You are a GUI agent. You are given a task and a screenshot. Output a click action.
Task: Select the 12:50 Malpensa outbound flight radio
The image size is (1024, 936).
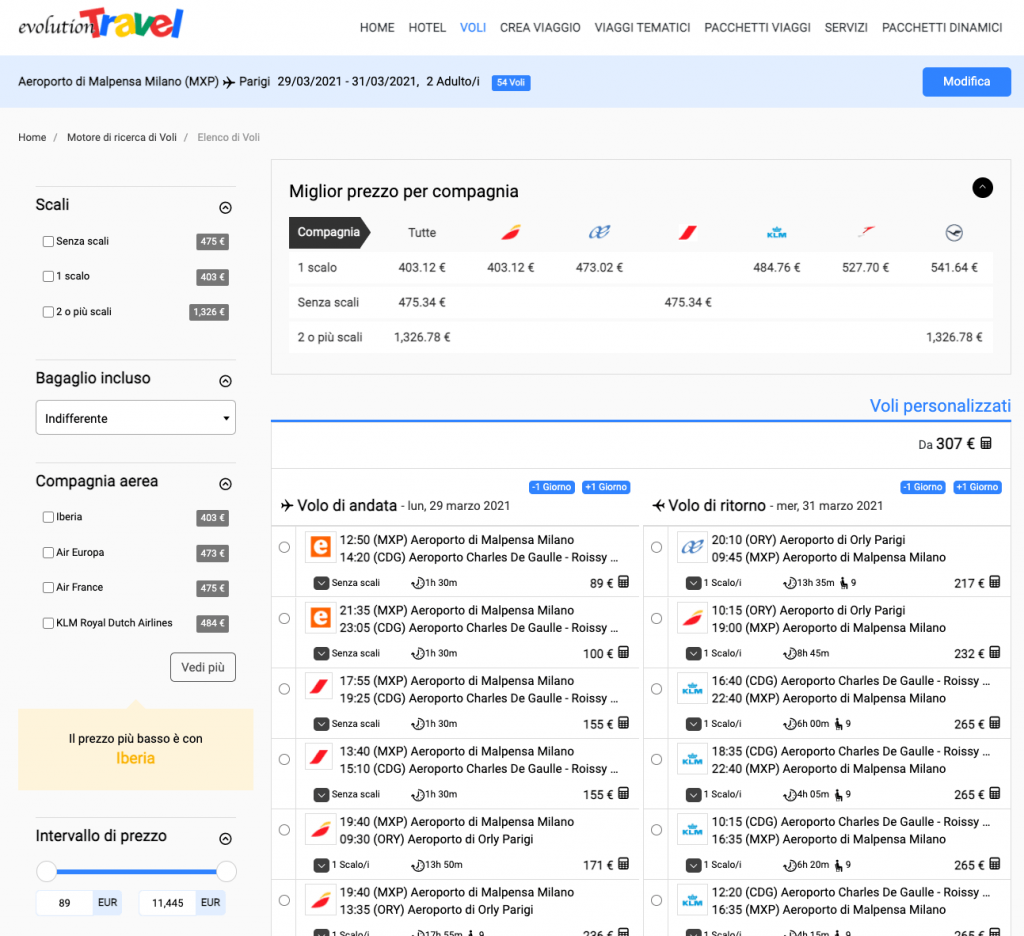[285, 547]
